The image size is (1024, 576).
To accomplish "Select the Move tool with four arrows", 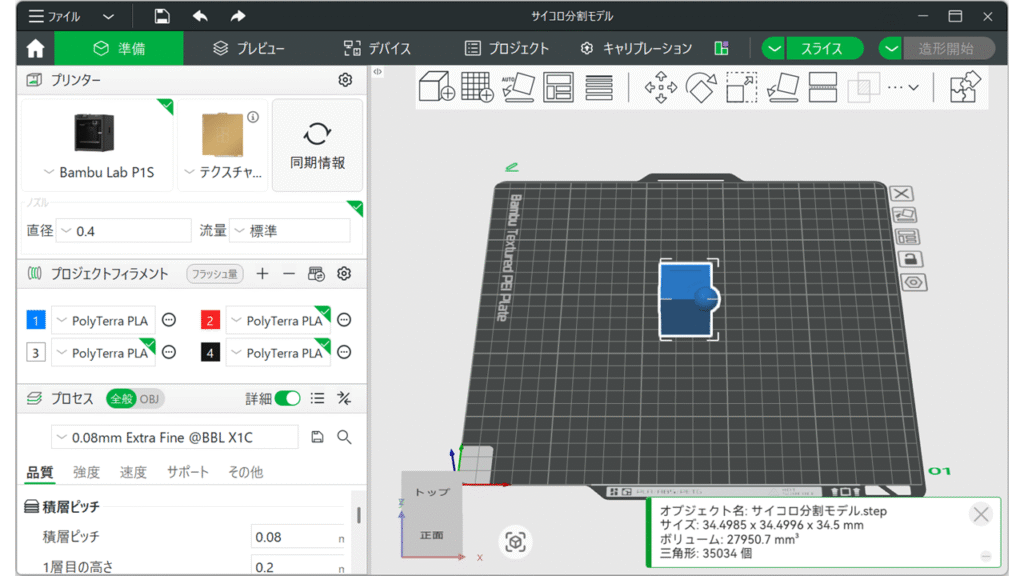I will [660, 87].
